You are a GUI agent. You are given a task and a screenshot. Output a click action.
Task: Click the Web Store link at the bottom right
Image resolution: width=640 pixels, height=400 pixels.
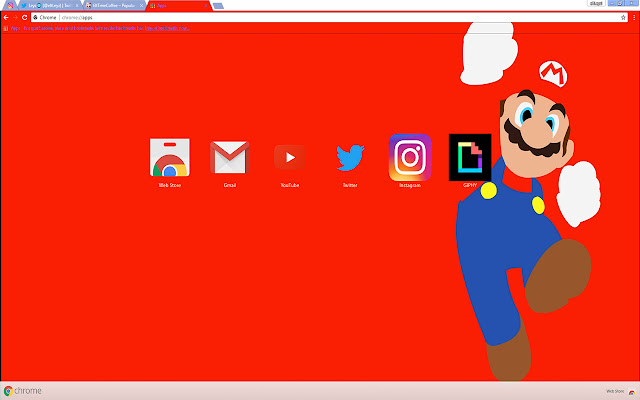click(x=620, y=391)
